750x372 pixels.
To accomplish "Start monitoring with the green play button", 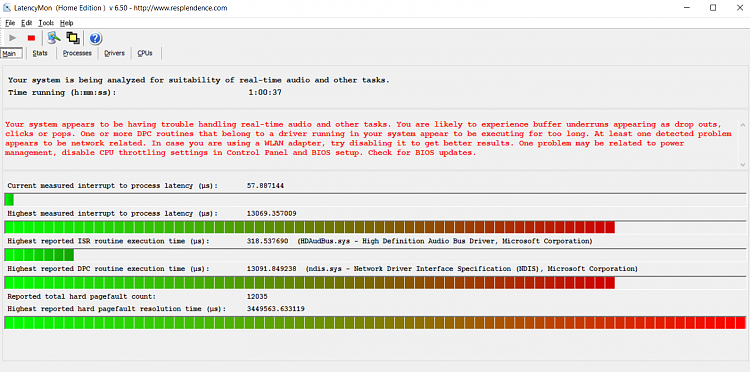I will pyautogui.click(x=13, y=38).
